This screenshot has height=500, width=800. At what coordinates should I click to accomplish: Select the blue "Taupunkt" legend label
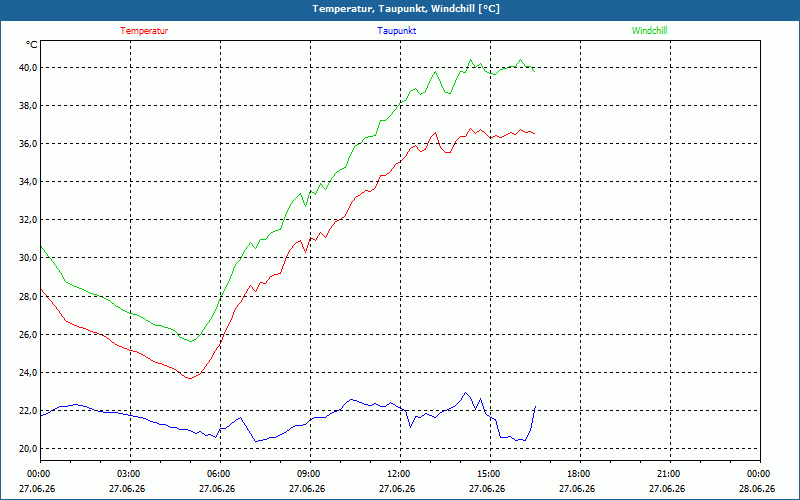(396, 31)
